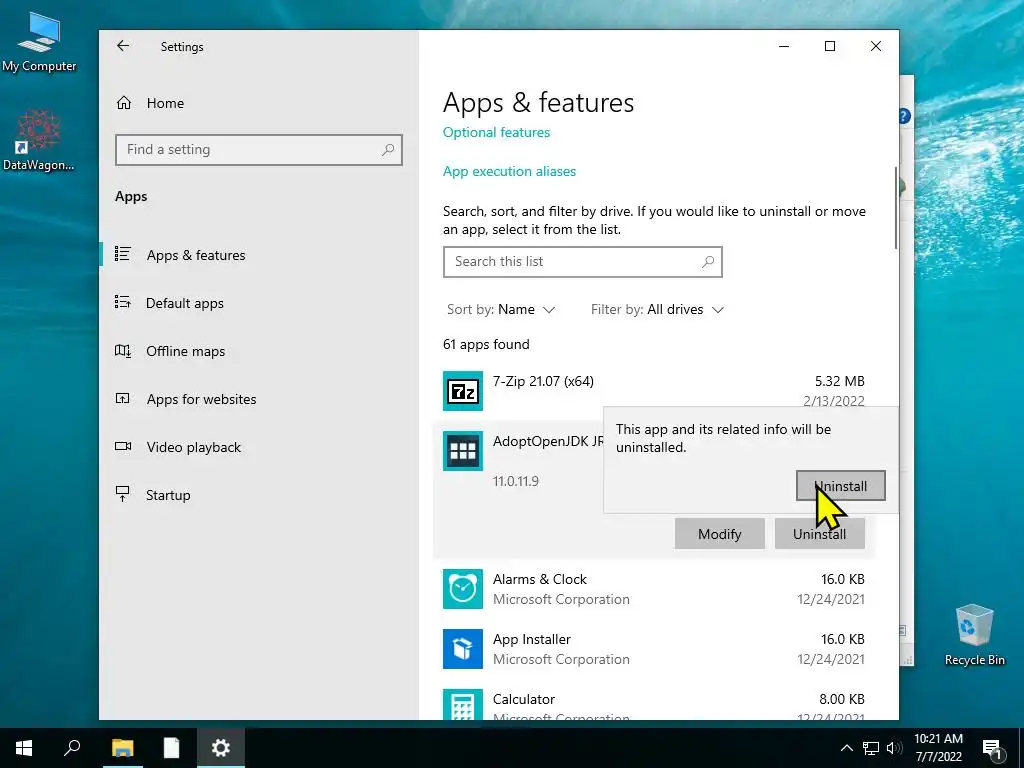
Task: Select the 7-Zip 21.07 (x64) entry
Action: click(x=653, y=391)
